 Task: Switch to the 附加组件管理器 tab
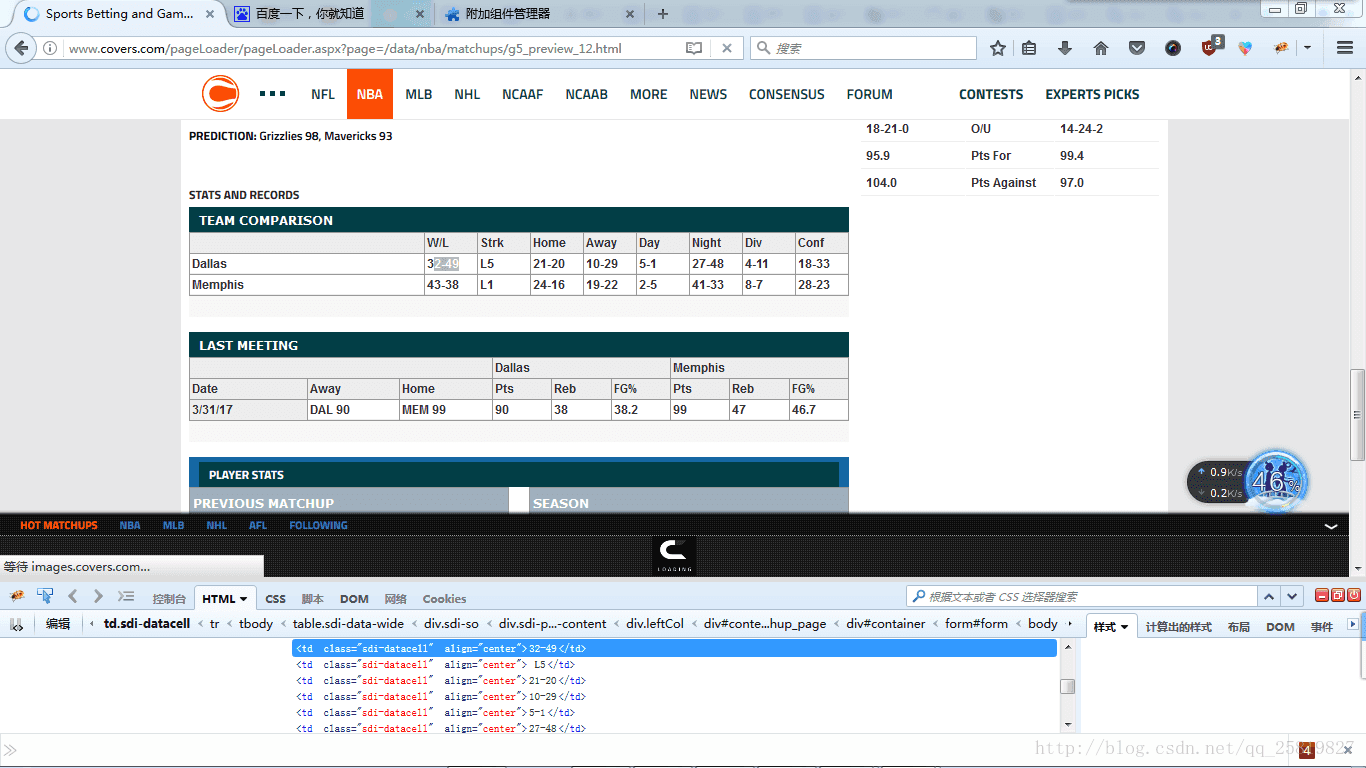541,14
